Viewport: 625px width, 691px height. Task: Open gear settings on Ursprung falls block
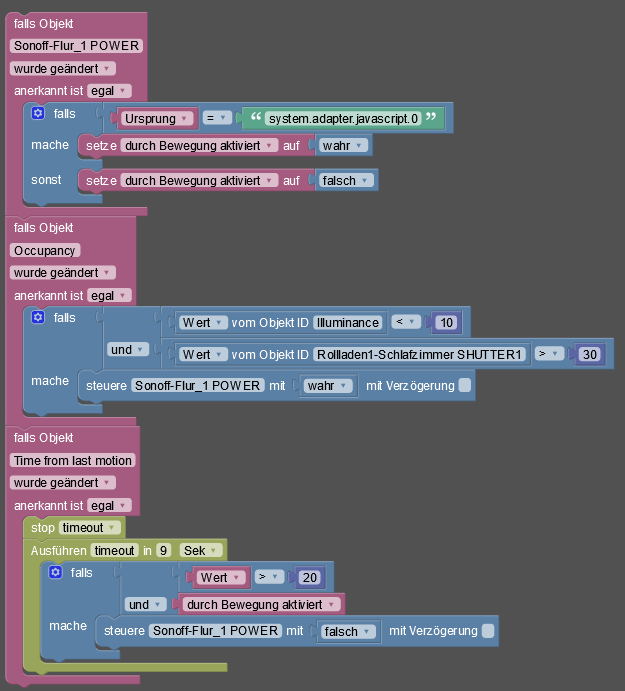pyautogui.click(x=38, y=113)
